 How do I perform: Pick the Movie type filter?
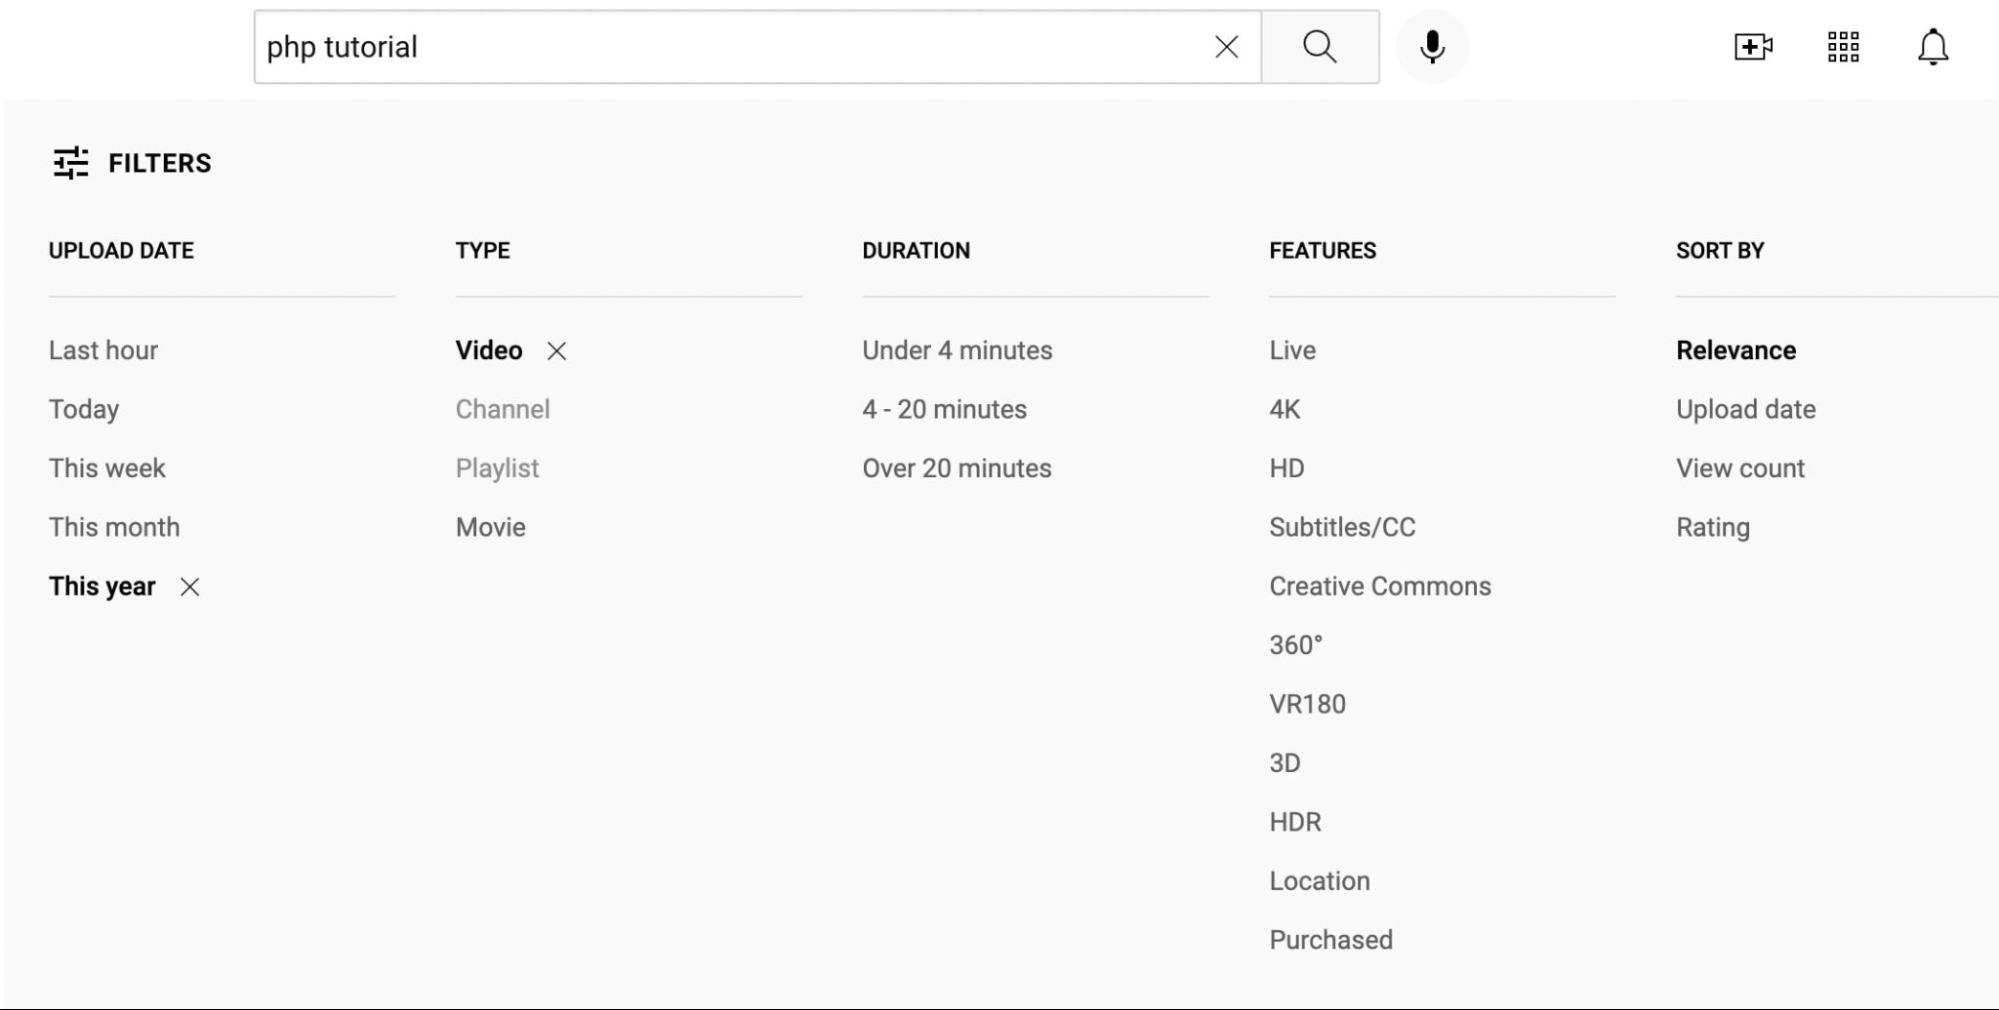490,527
